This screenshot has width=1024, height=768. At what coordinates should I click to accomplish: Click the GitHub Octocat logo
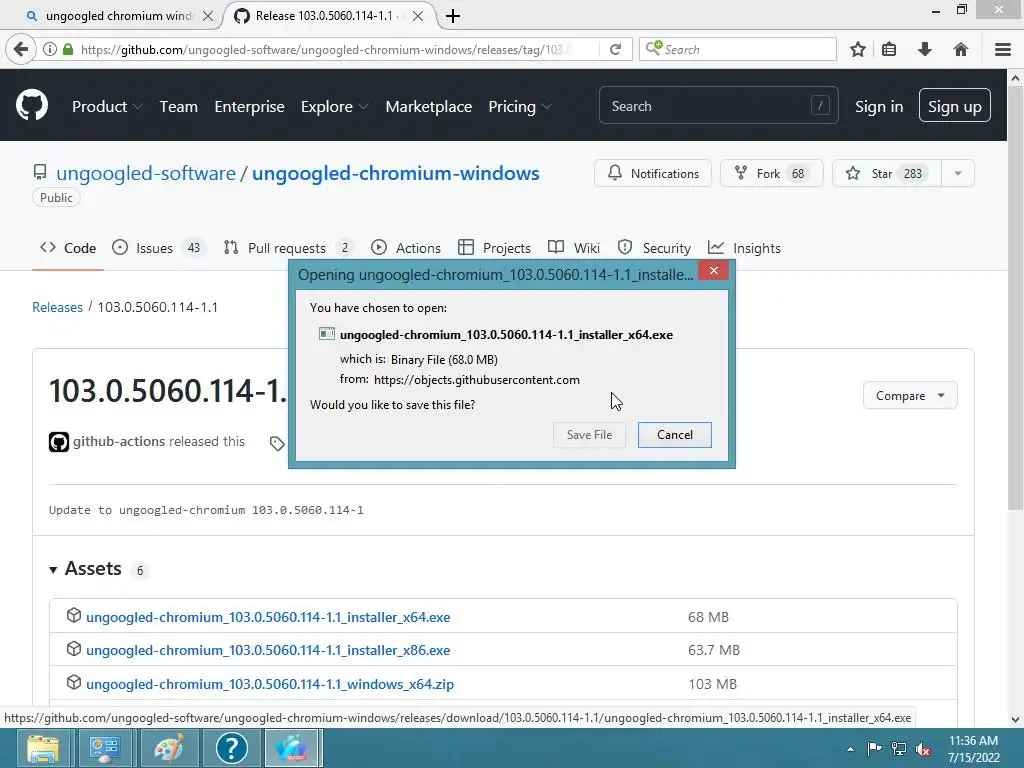coord(31,106)
